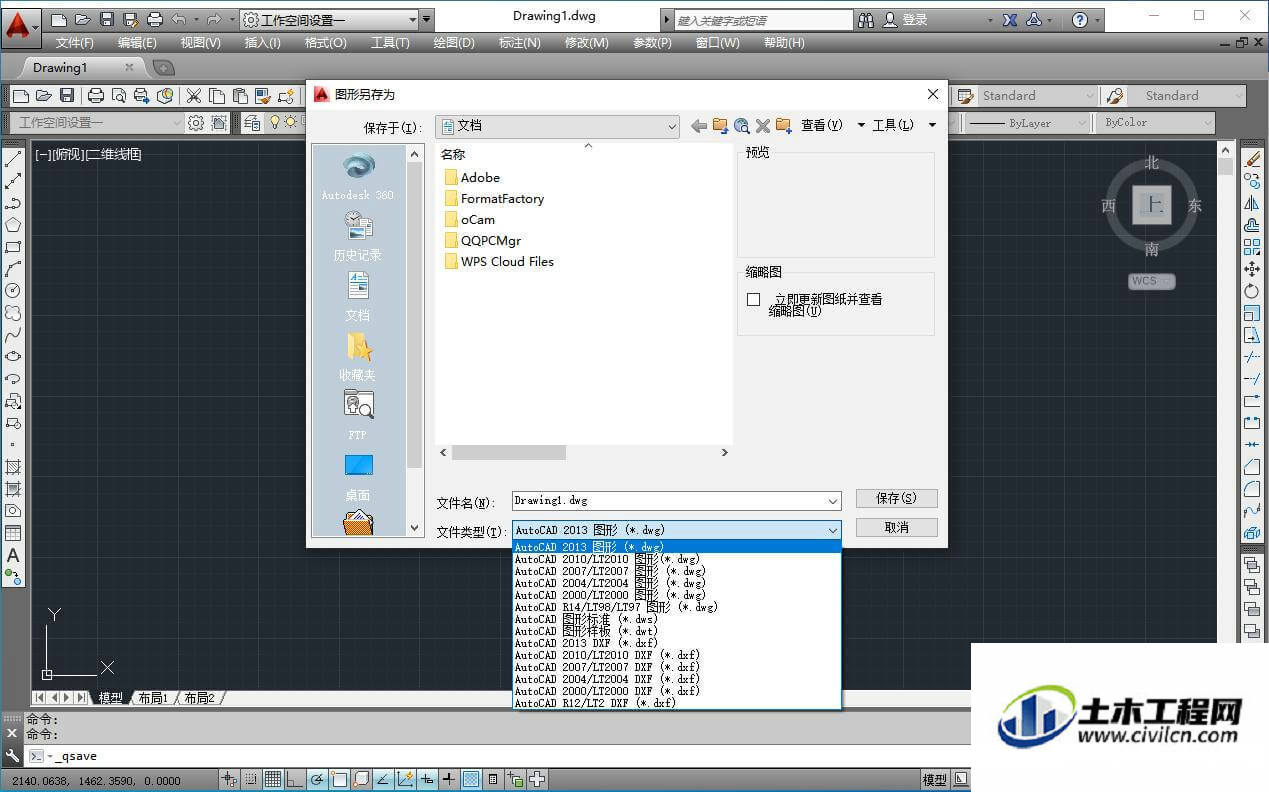The height and width of the screenshot is (792, 1269).
Task: Go up one folder level in the save dialog
Action: (720, 125)
